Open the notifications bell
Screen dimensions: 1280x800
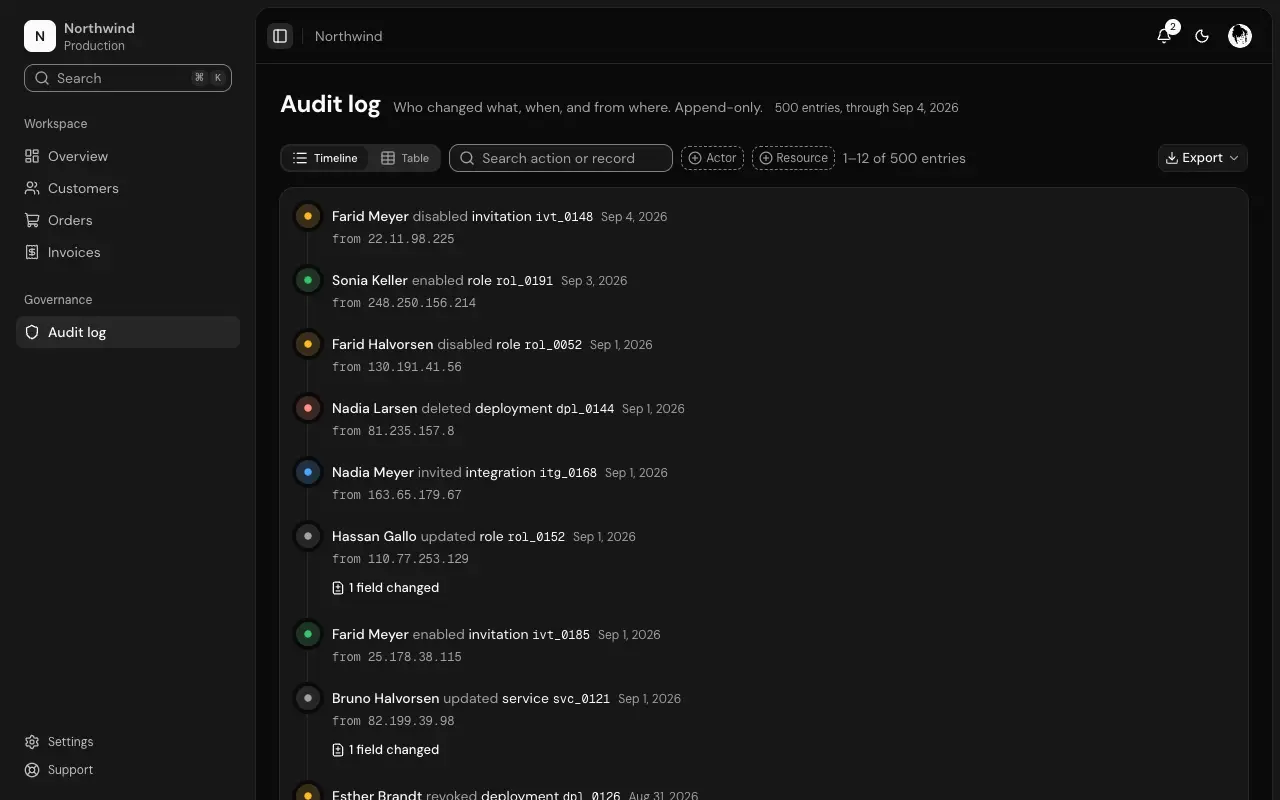click(1164, 36)
